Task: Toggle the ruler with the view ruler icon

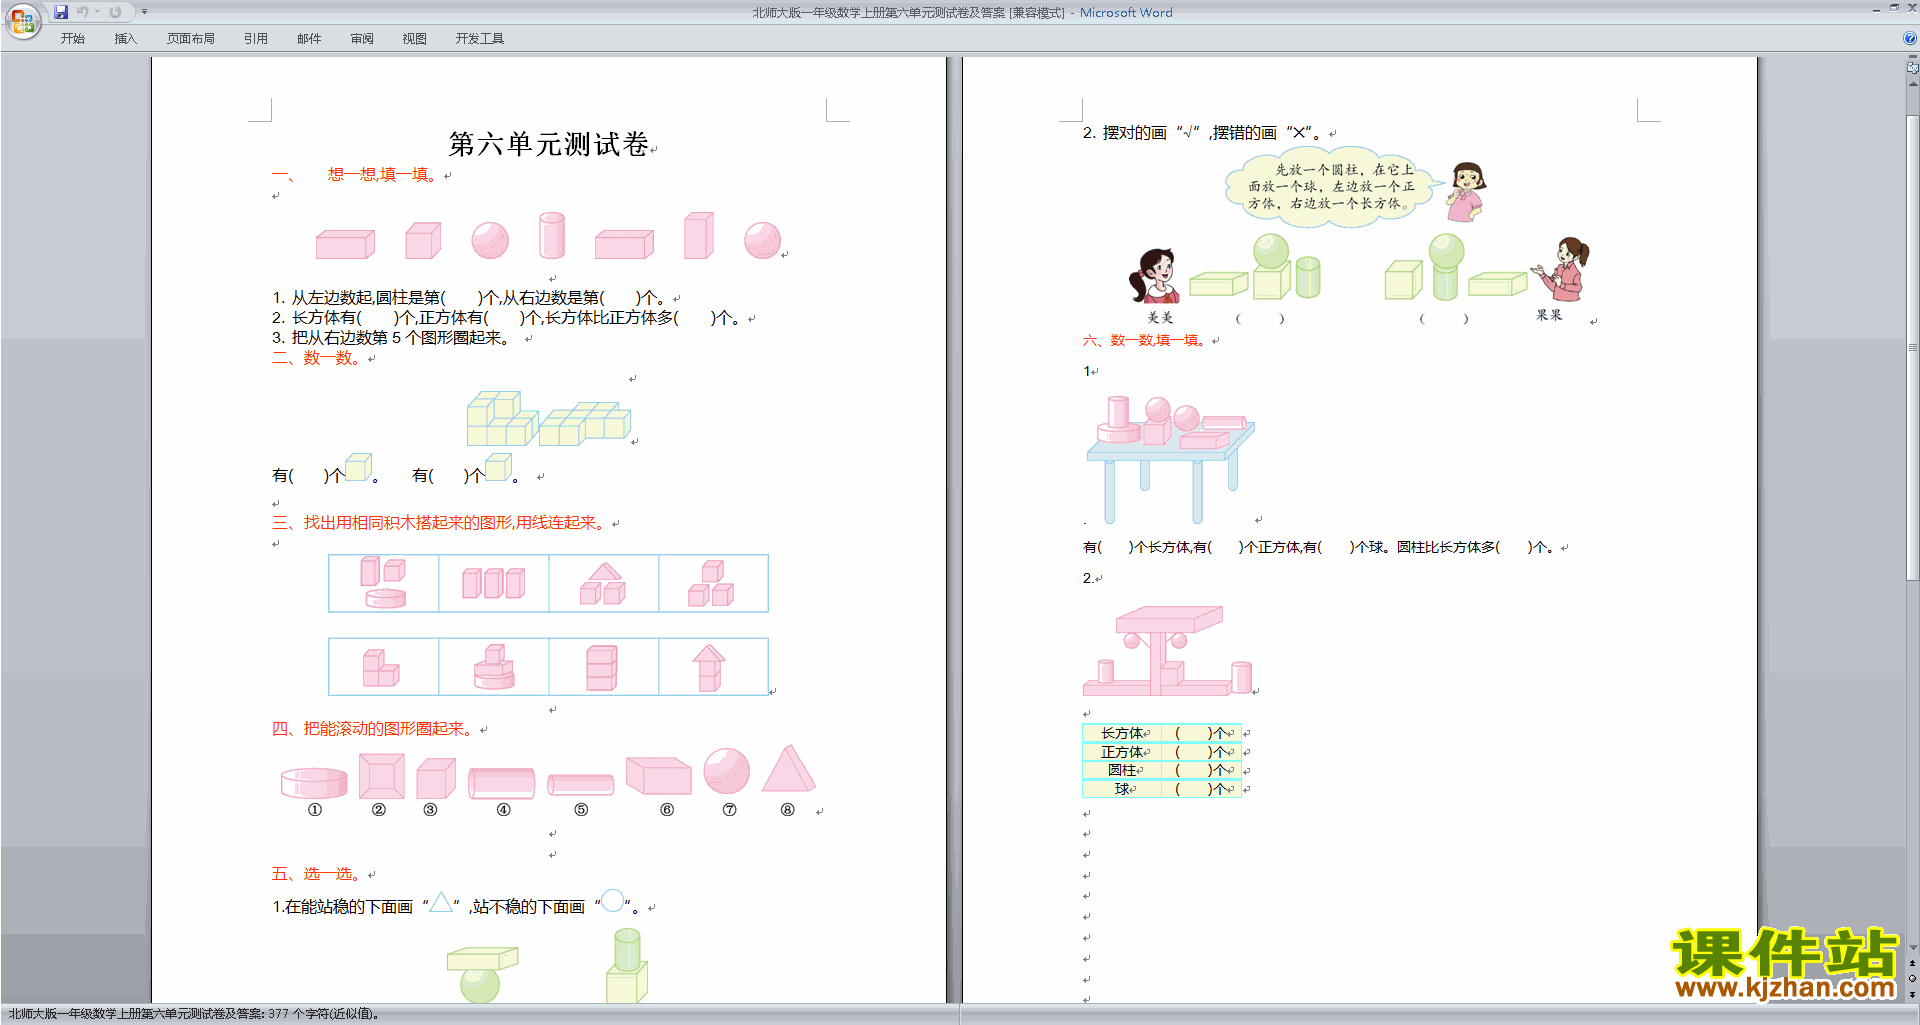Action: pyautogui.click(x=1912, y=68)
